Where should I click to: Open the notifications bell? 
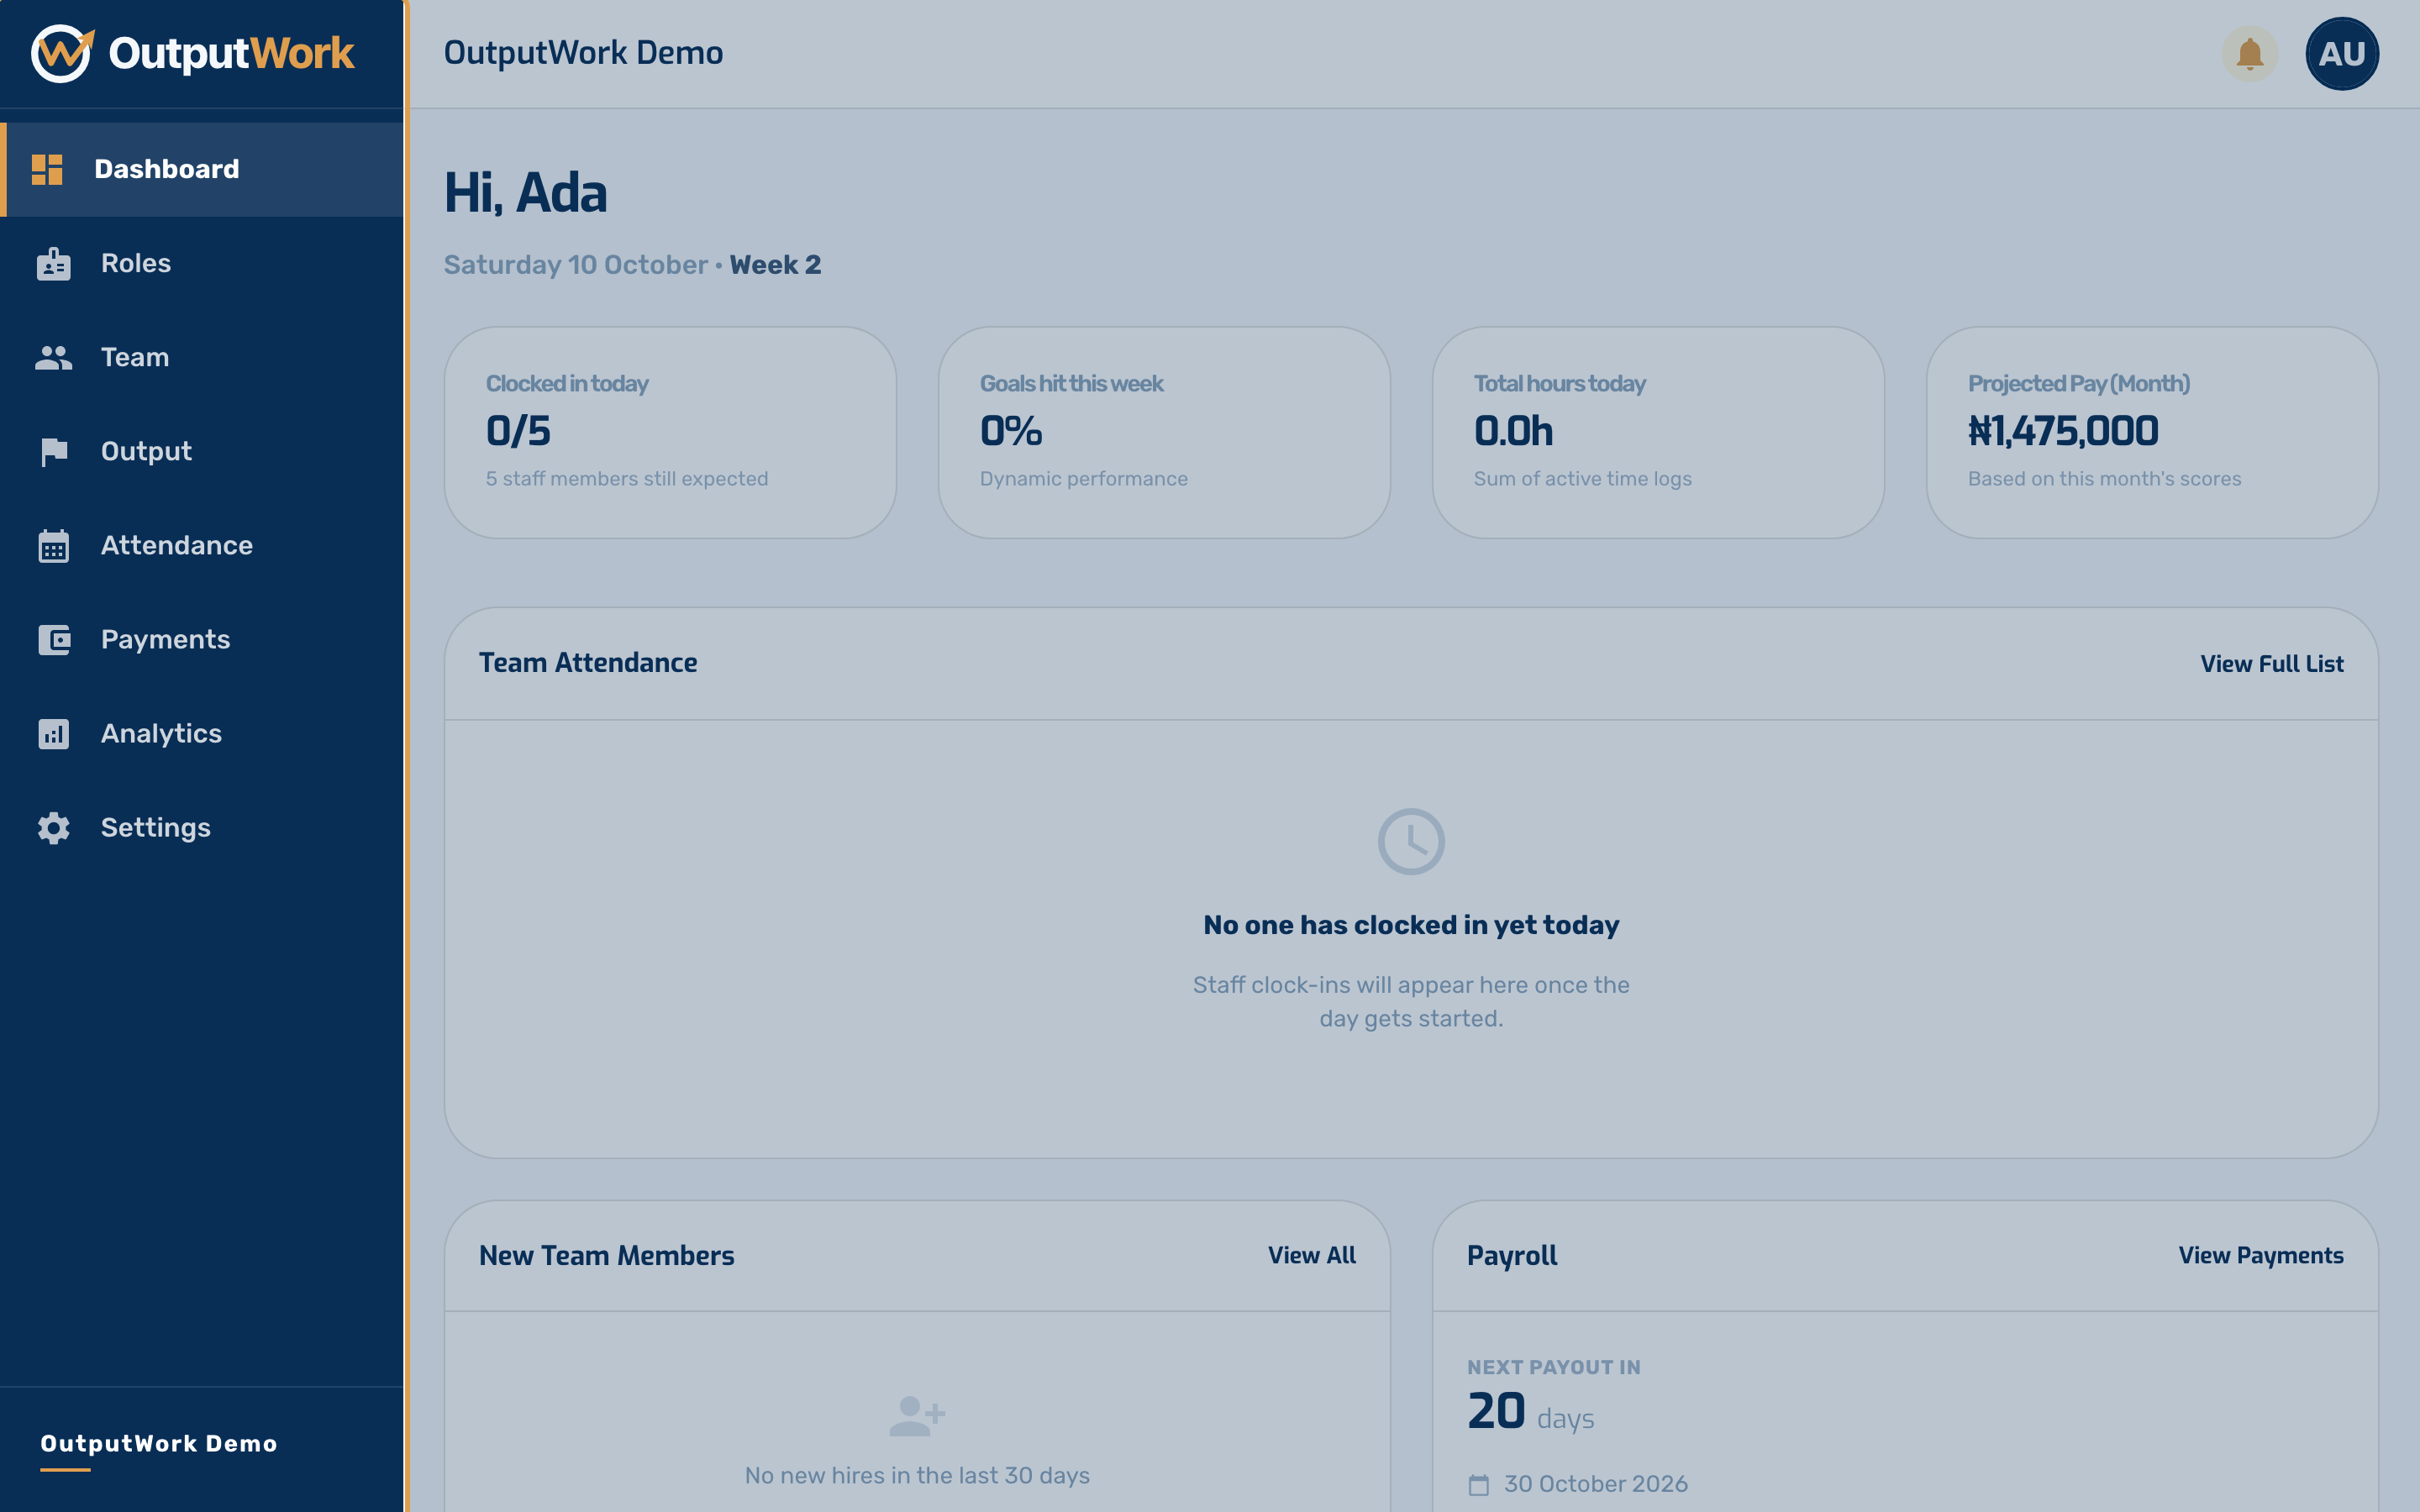pos(2250,54)
